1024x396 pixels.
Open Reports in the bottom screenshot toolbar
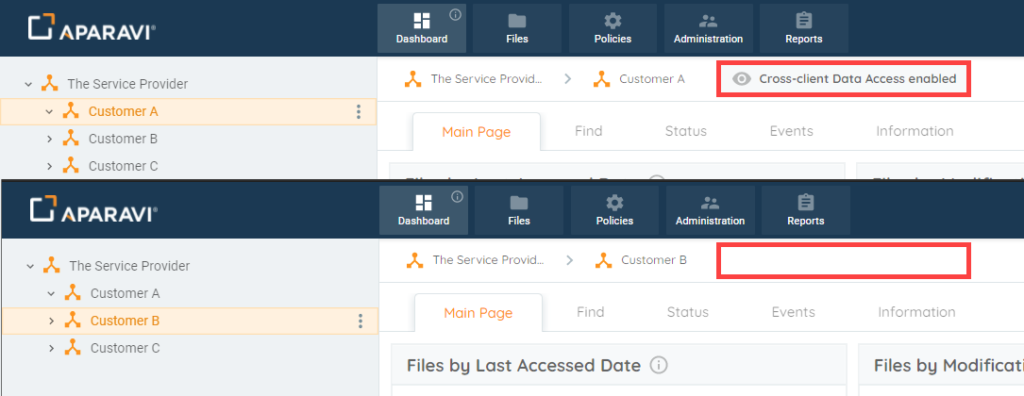tap(806, 210)
